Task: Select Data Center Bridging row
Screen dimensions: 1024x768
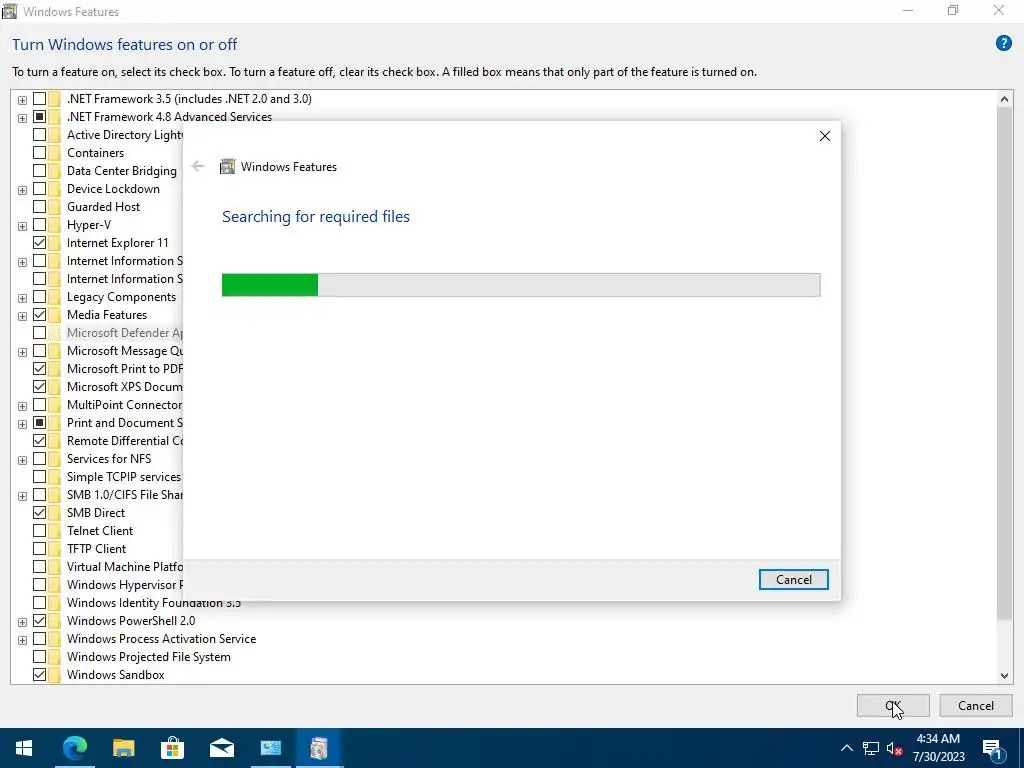Action: coord(121,171)
